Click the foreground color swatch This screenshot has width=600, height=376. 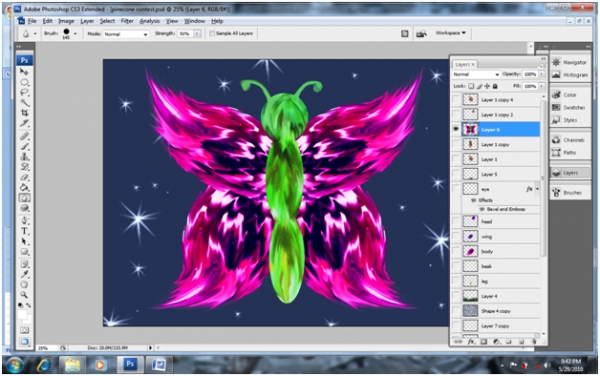point(22,314)
